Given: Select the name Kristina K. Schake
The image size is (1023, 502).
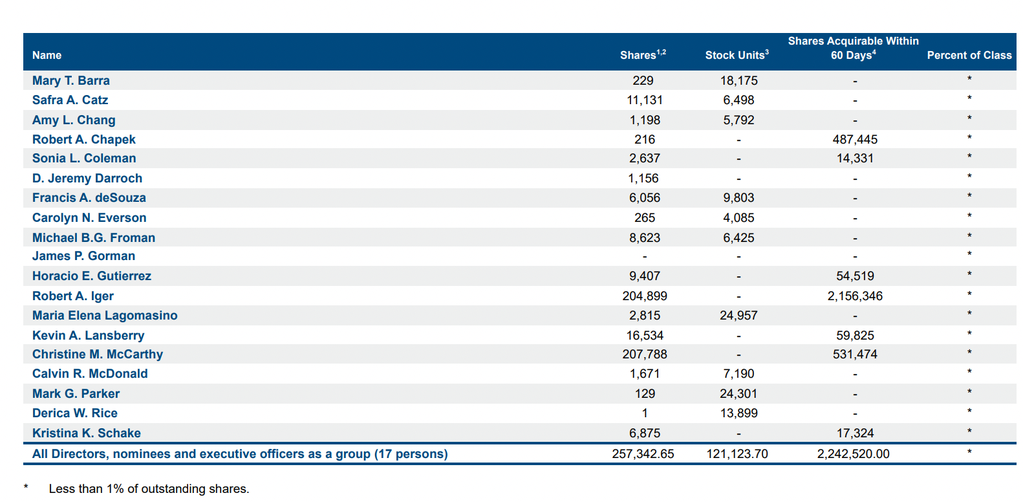Looking at the screenshot, I should [x=86, y=433].
